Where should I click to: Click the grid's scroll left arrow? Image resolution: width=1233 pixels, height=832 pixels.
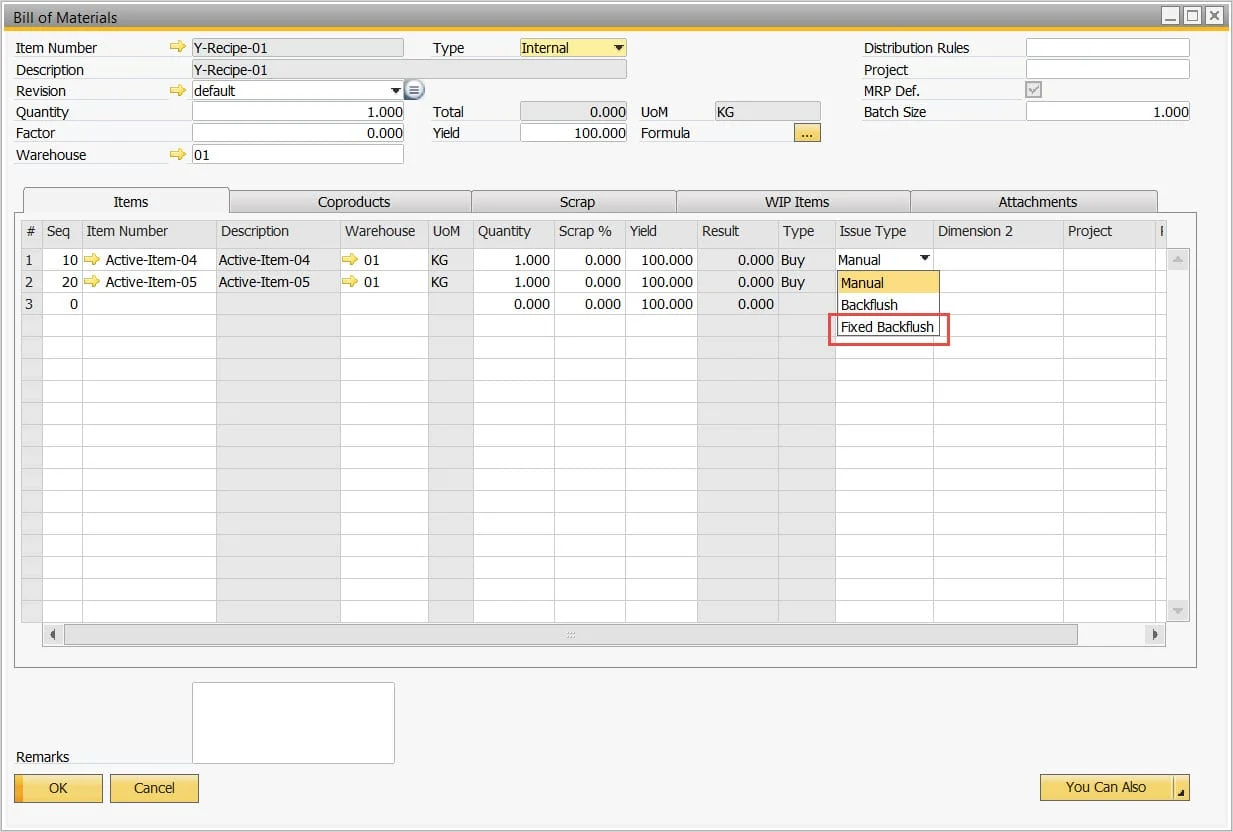pos(53,634)
